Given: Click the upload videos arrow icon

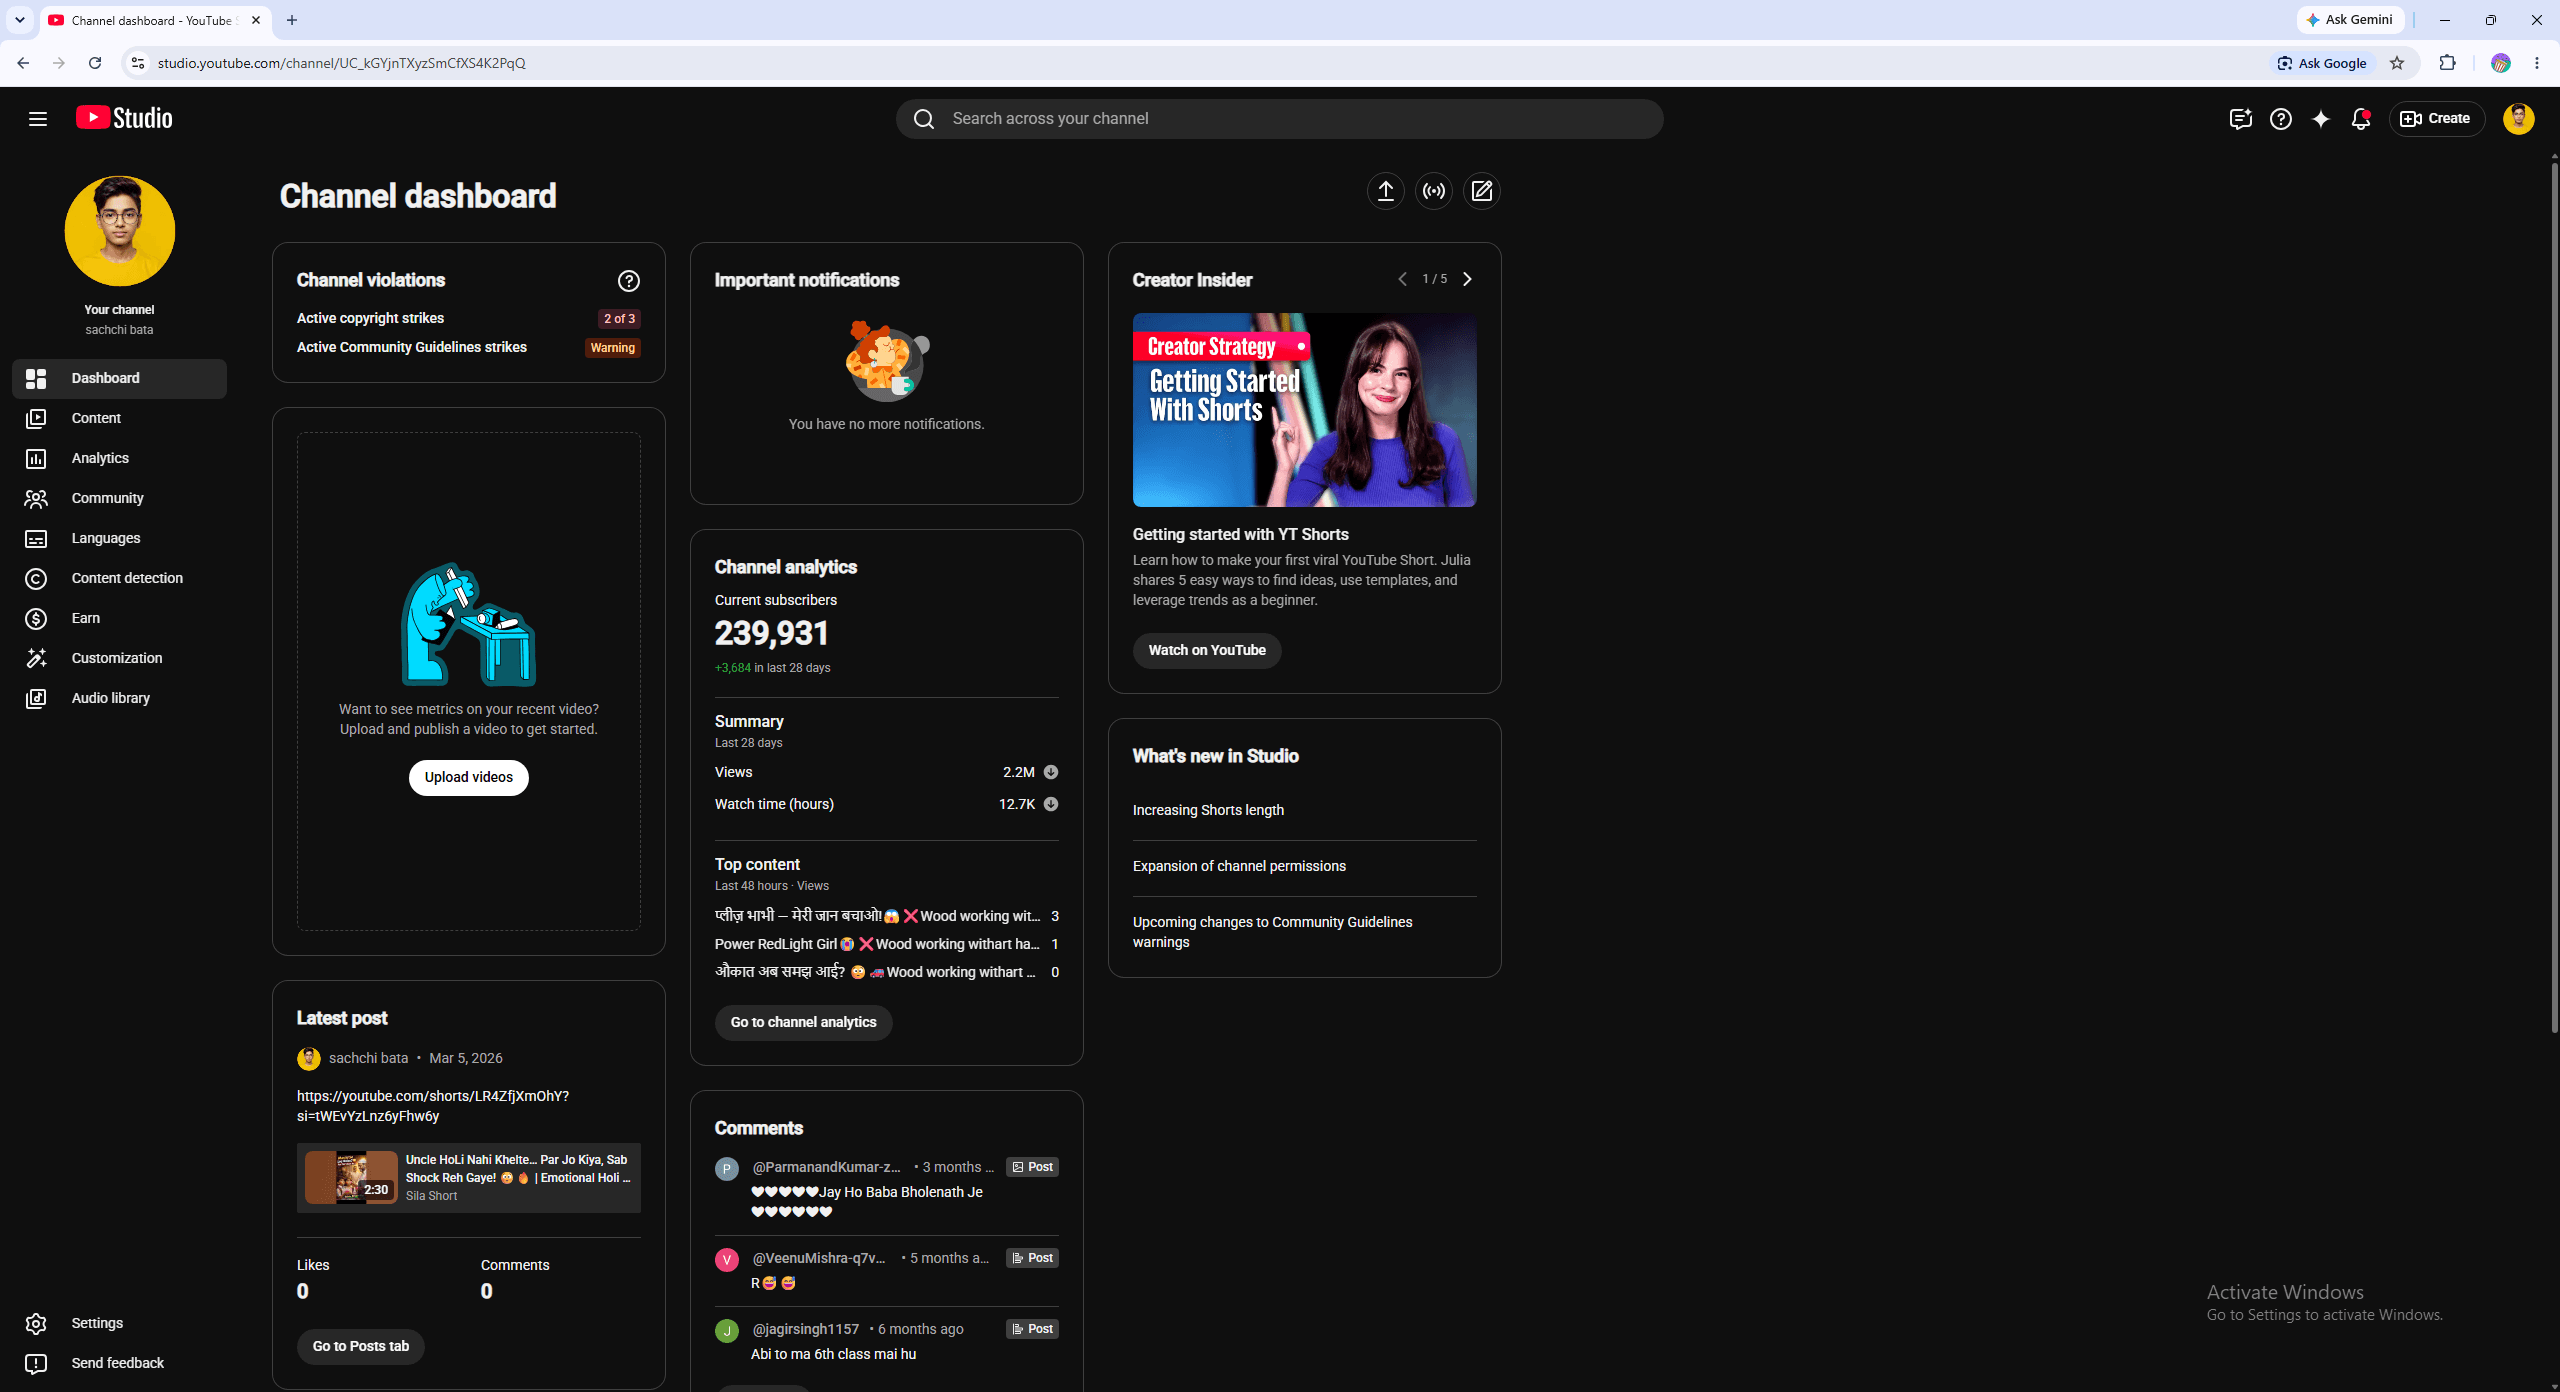Looking at the screenshot, I should click(1386, 191).
